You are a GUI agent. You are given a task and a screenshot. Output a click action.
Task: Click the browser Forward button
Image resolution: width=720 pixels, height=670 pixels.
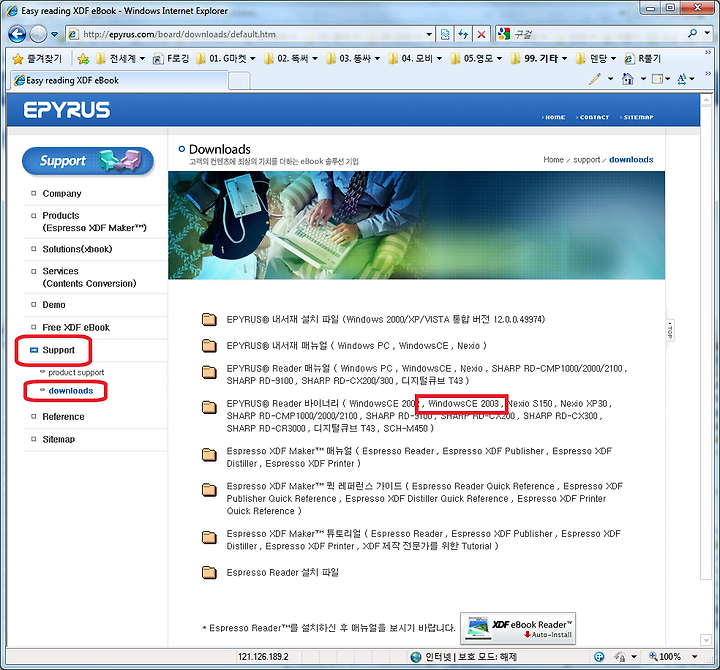pos(38,34)
